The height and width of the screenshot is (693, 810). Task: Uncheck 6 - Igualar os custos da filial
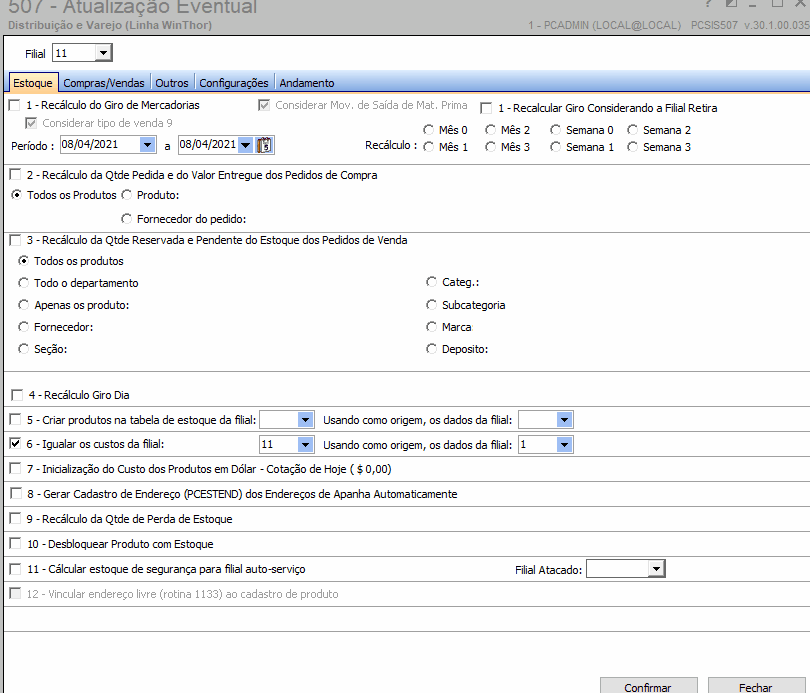click(x=15, y=444)
